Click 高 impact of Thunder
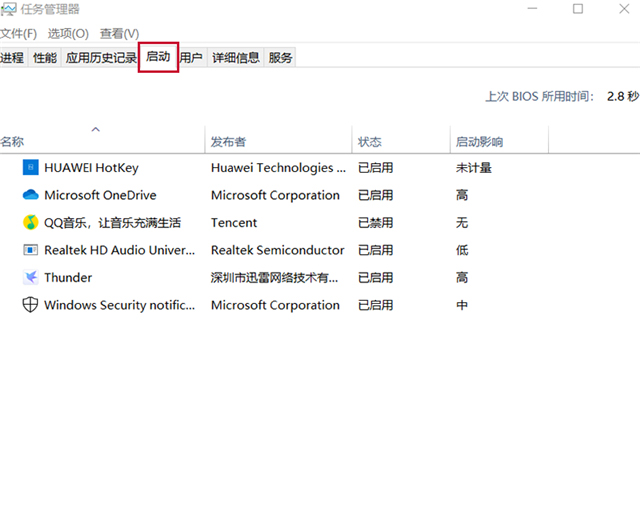This screenshot has width=640, height=520. 462,278
